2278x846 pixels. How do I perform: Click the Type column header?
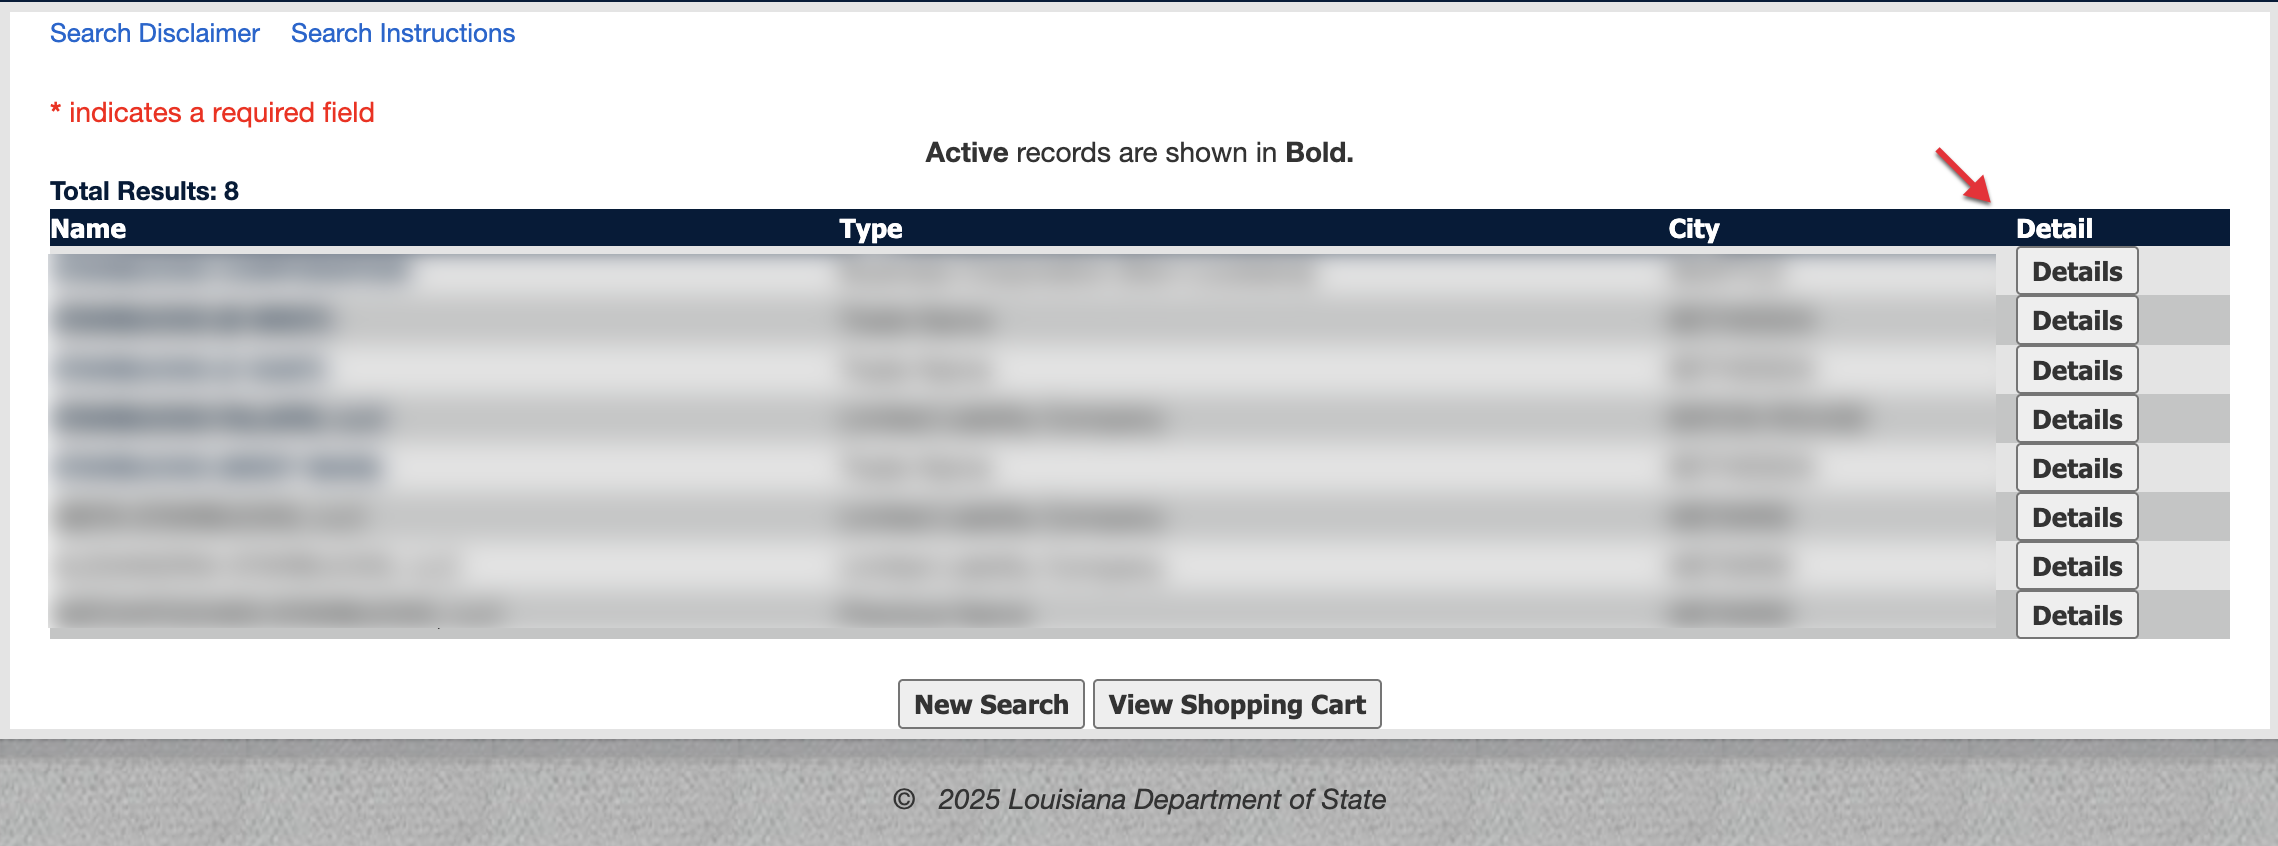click(870, 229)
